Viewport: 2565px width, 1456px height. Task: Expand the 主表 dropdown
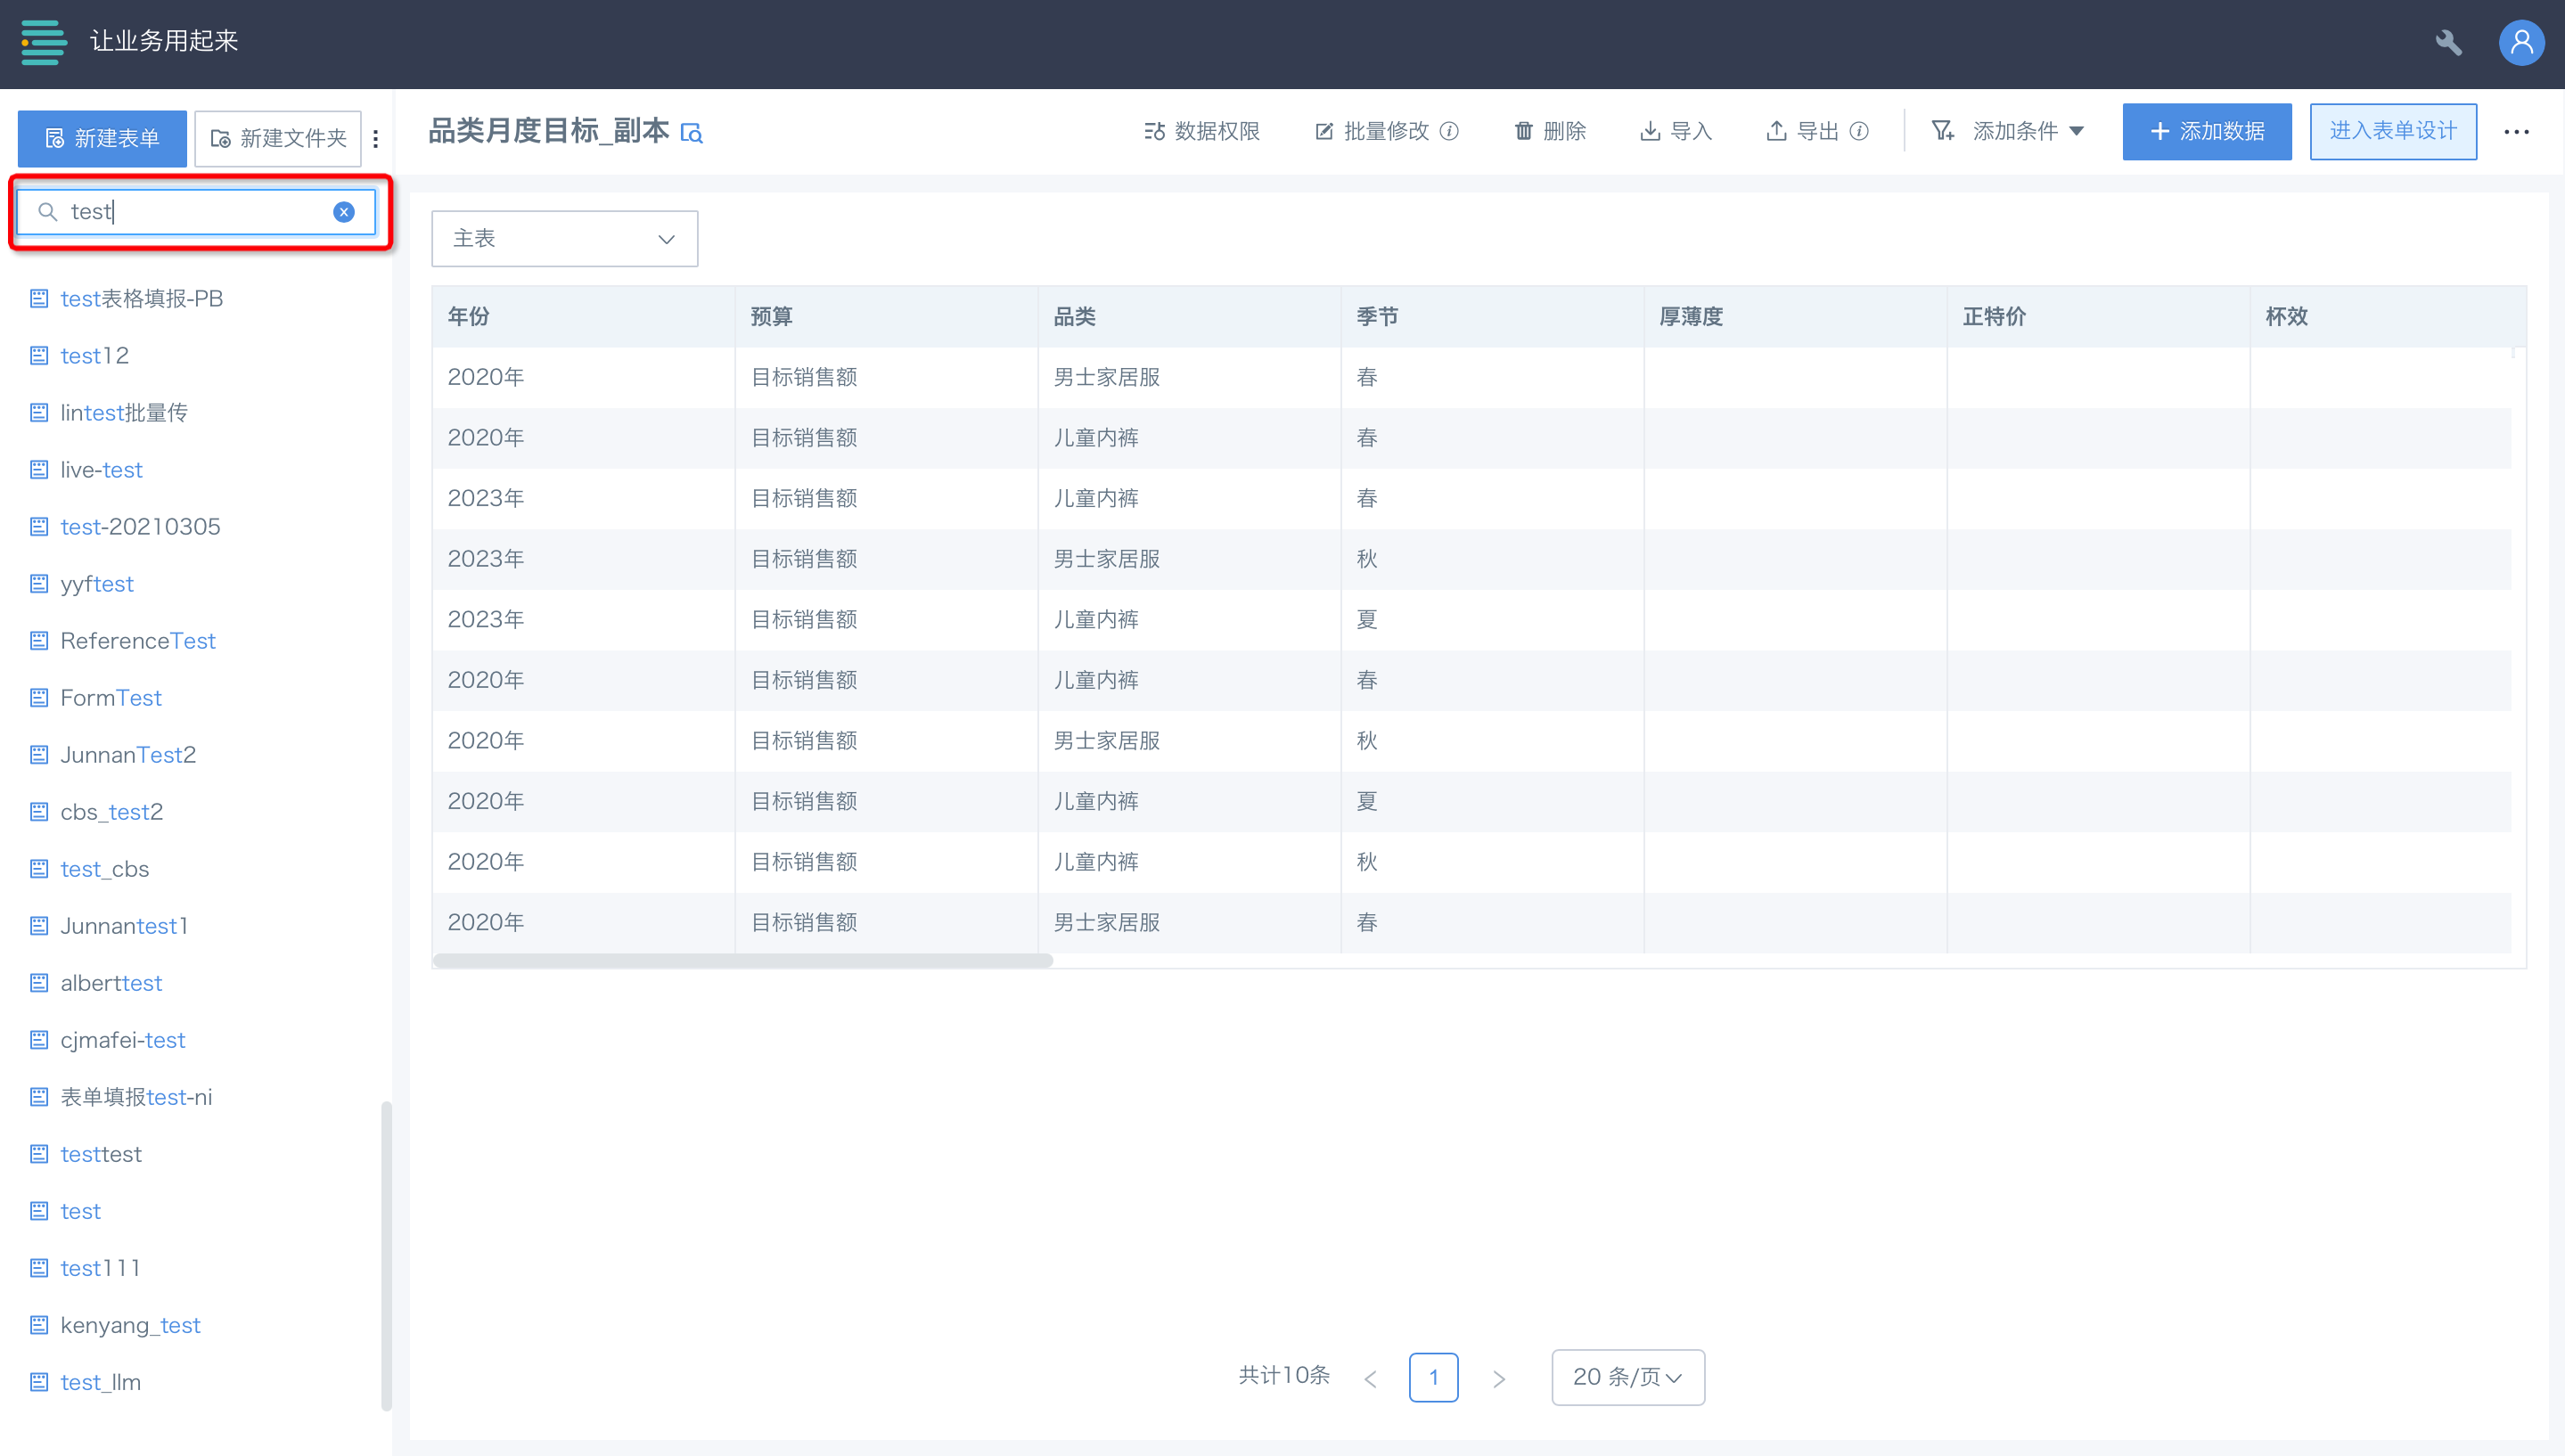pos(564,239)
